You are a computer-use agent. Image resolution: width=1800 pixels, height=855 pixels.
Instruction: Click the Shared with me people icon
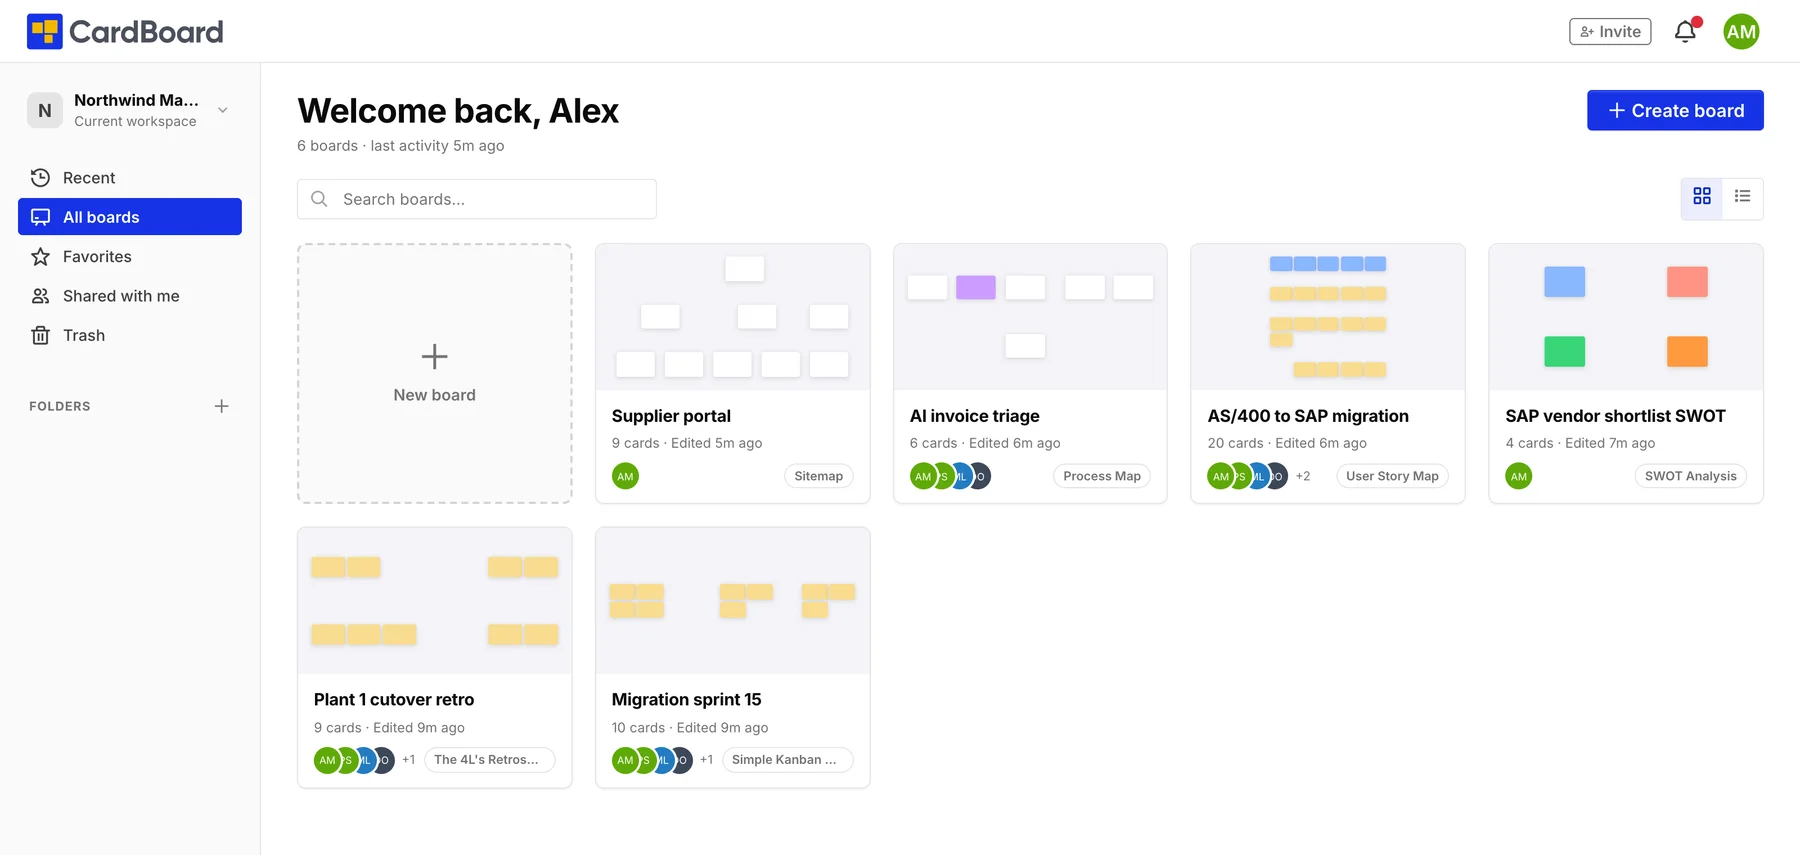(40, 296)
